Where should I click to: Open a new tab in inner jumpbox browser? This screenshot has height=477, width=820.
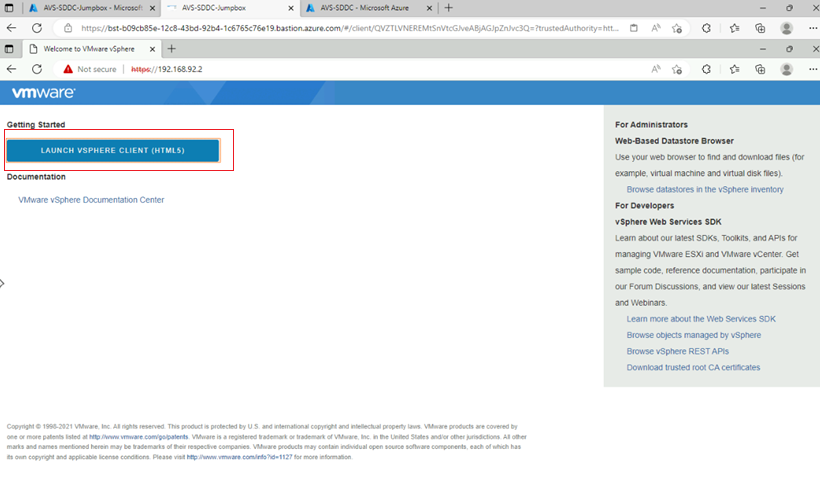(x=172, y=49)
